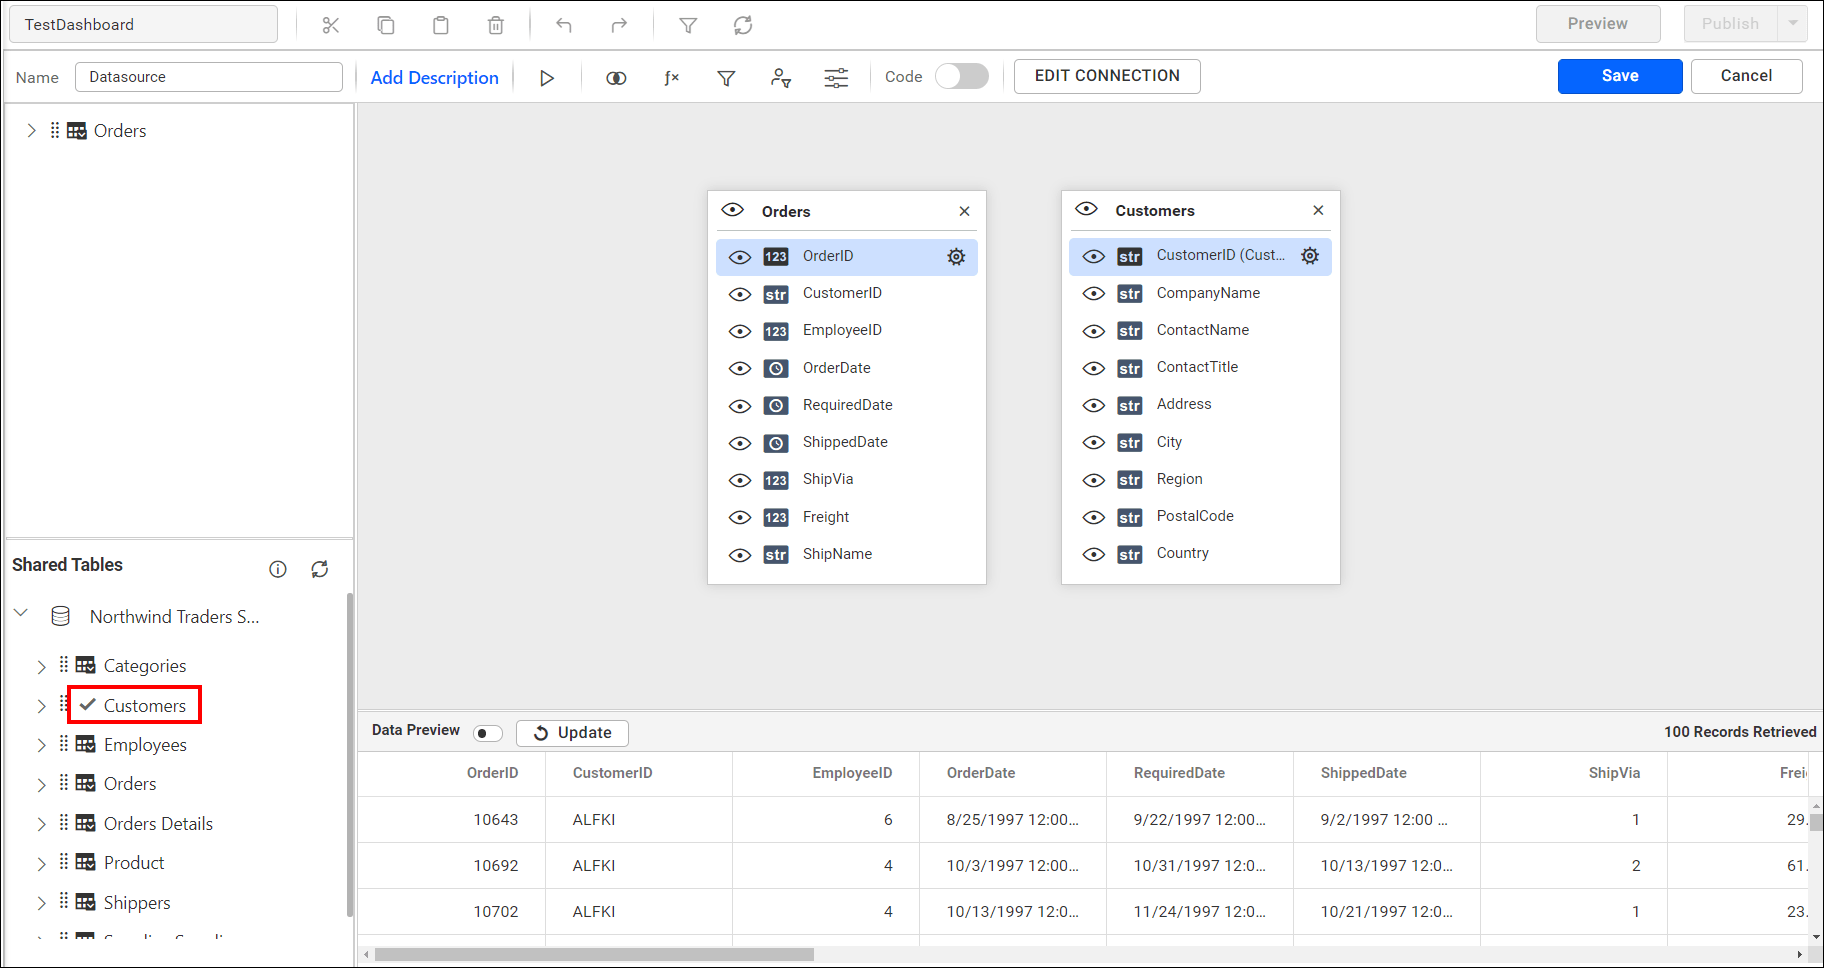Click the Orders table icon in top tree
The width and height of the screenshot is (1824, 968).
coord(77,131)
